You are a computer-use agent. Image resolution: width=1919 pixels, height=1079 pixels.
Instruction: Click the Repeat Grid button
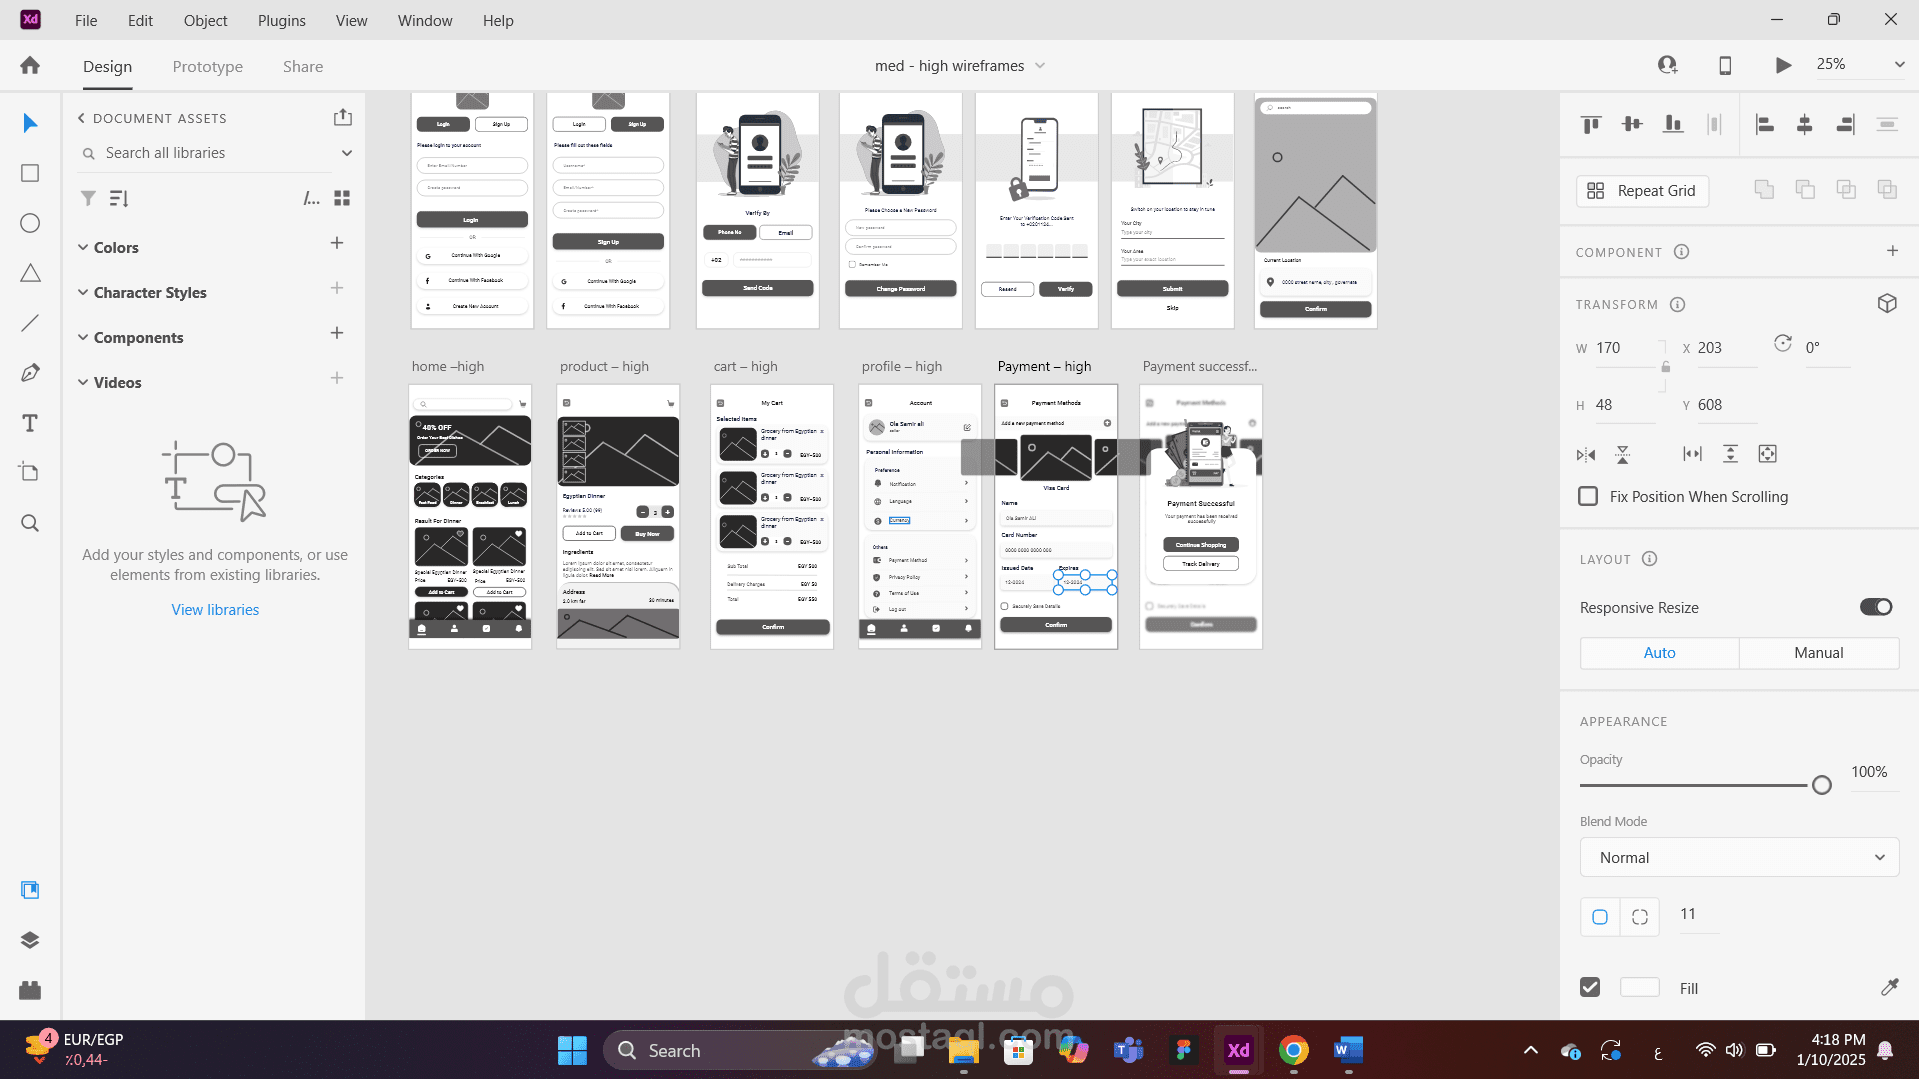coord(1642,190)
